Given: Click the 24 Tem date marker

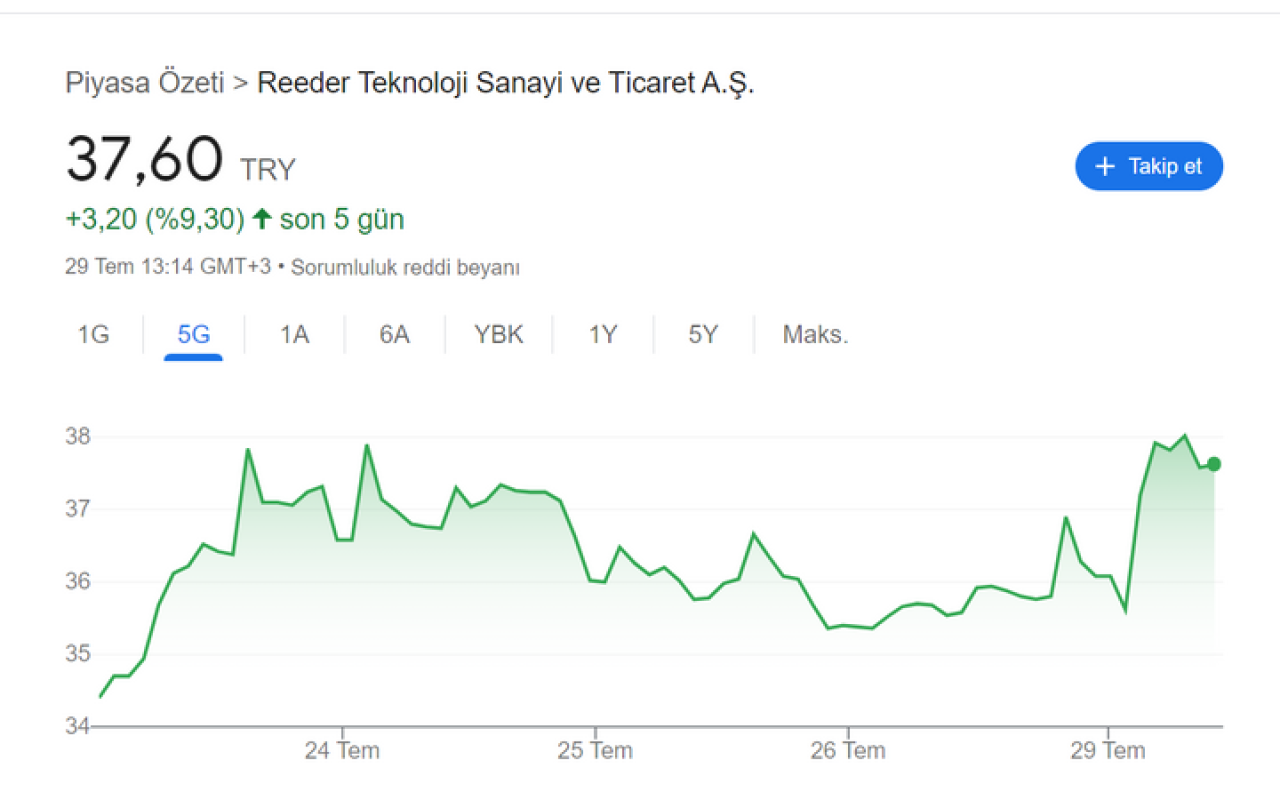Looking at the screenshot, I should pos(342,751).
